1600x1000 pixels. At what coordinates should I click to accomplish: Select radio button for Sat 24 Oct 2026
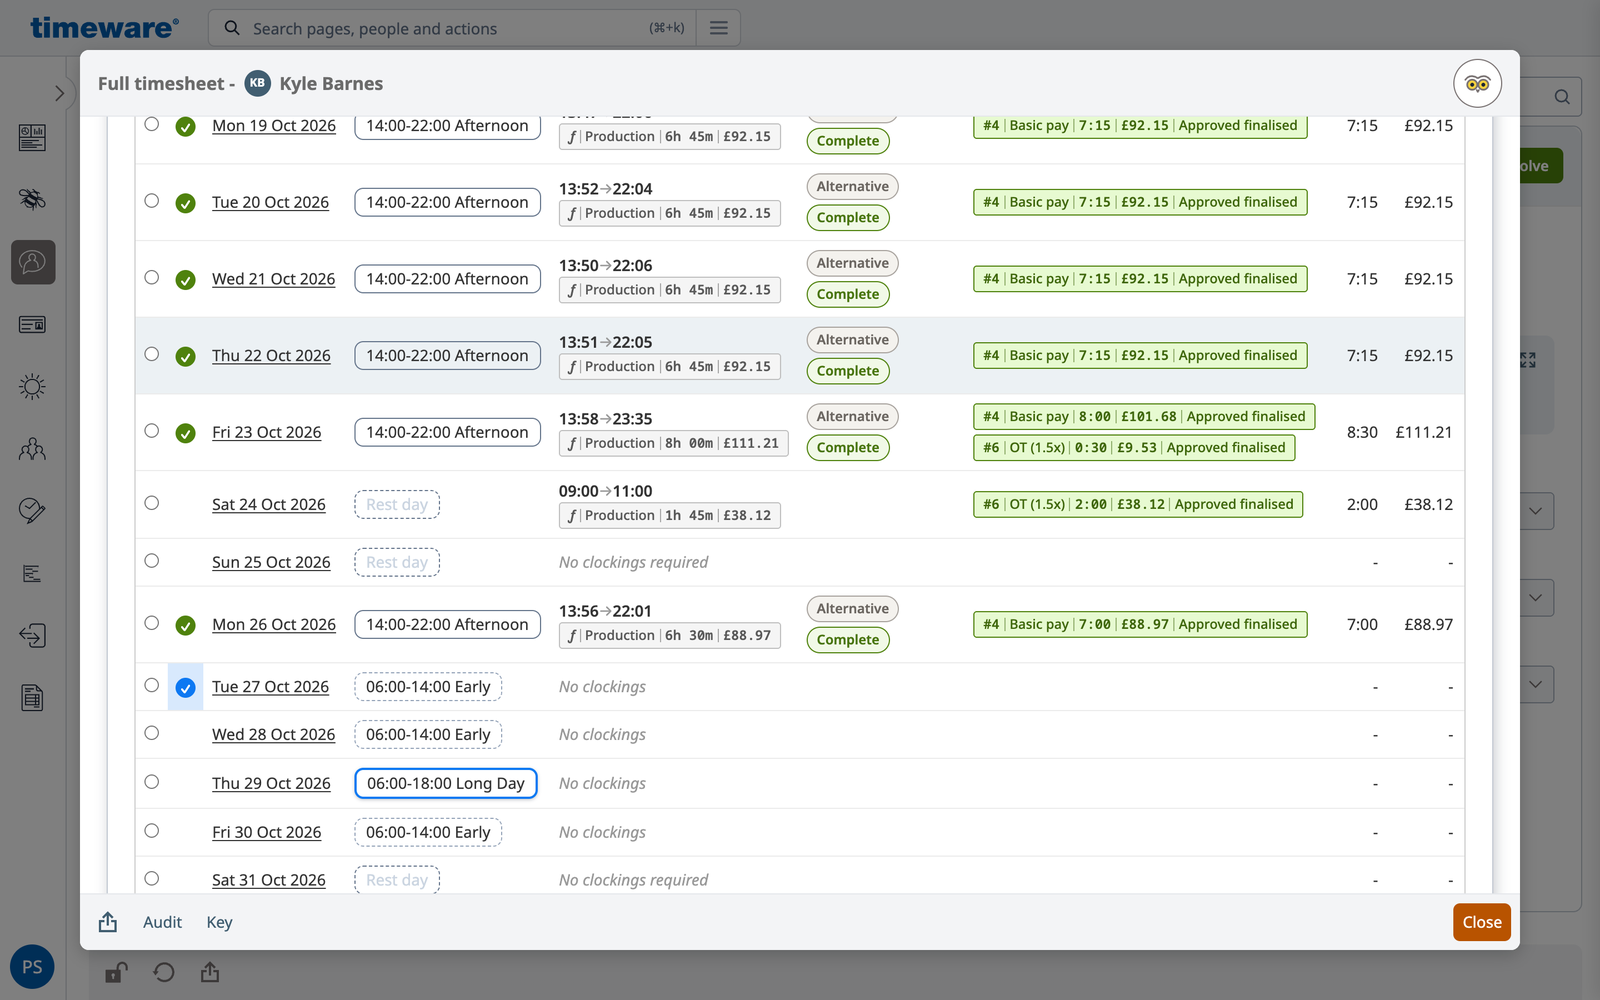click(x=152, y=502)
